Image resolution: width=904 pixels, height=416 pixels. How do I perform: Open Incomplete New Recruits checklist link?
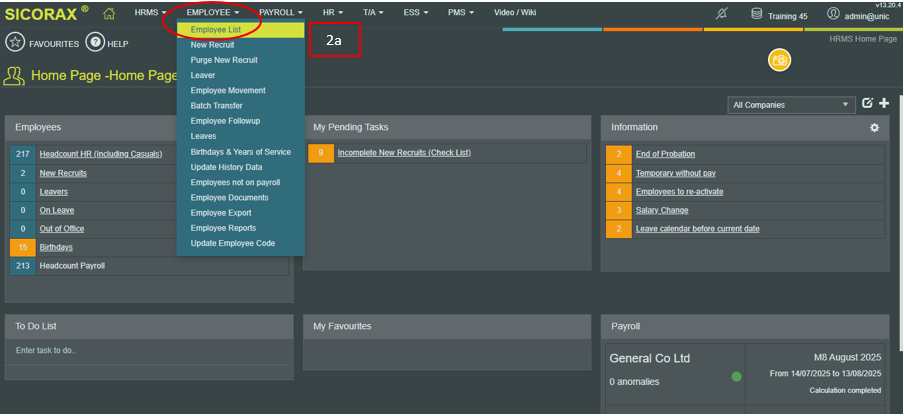[403, 153]
